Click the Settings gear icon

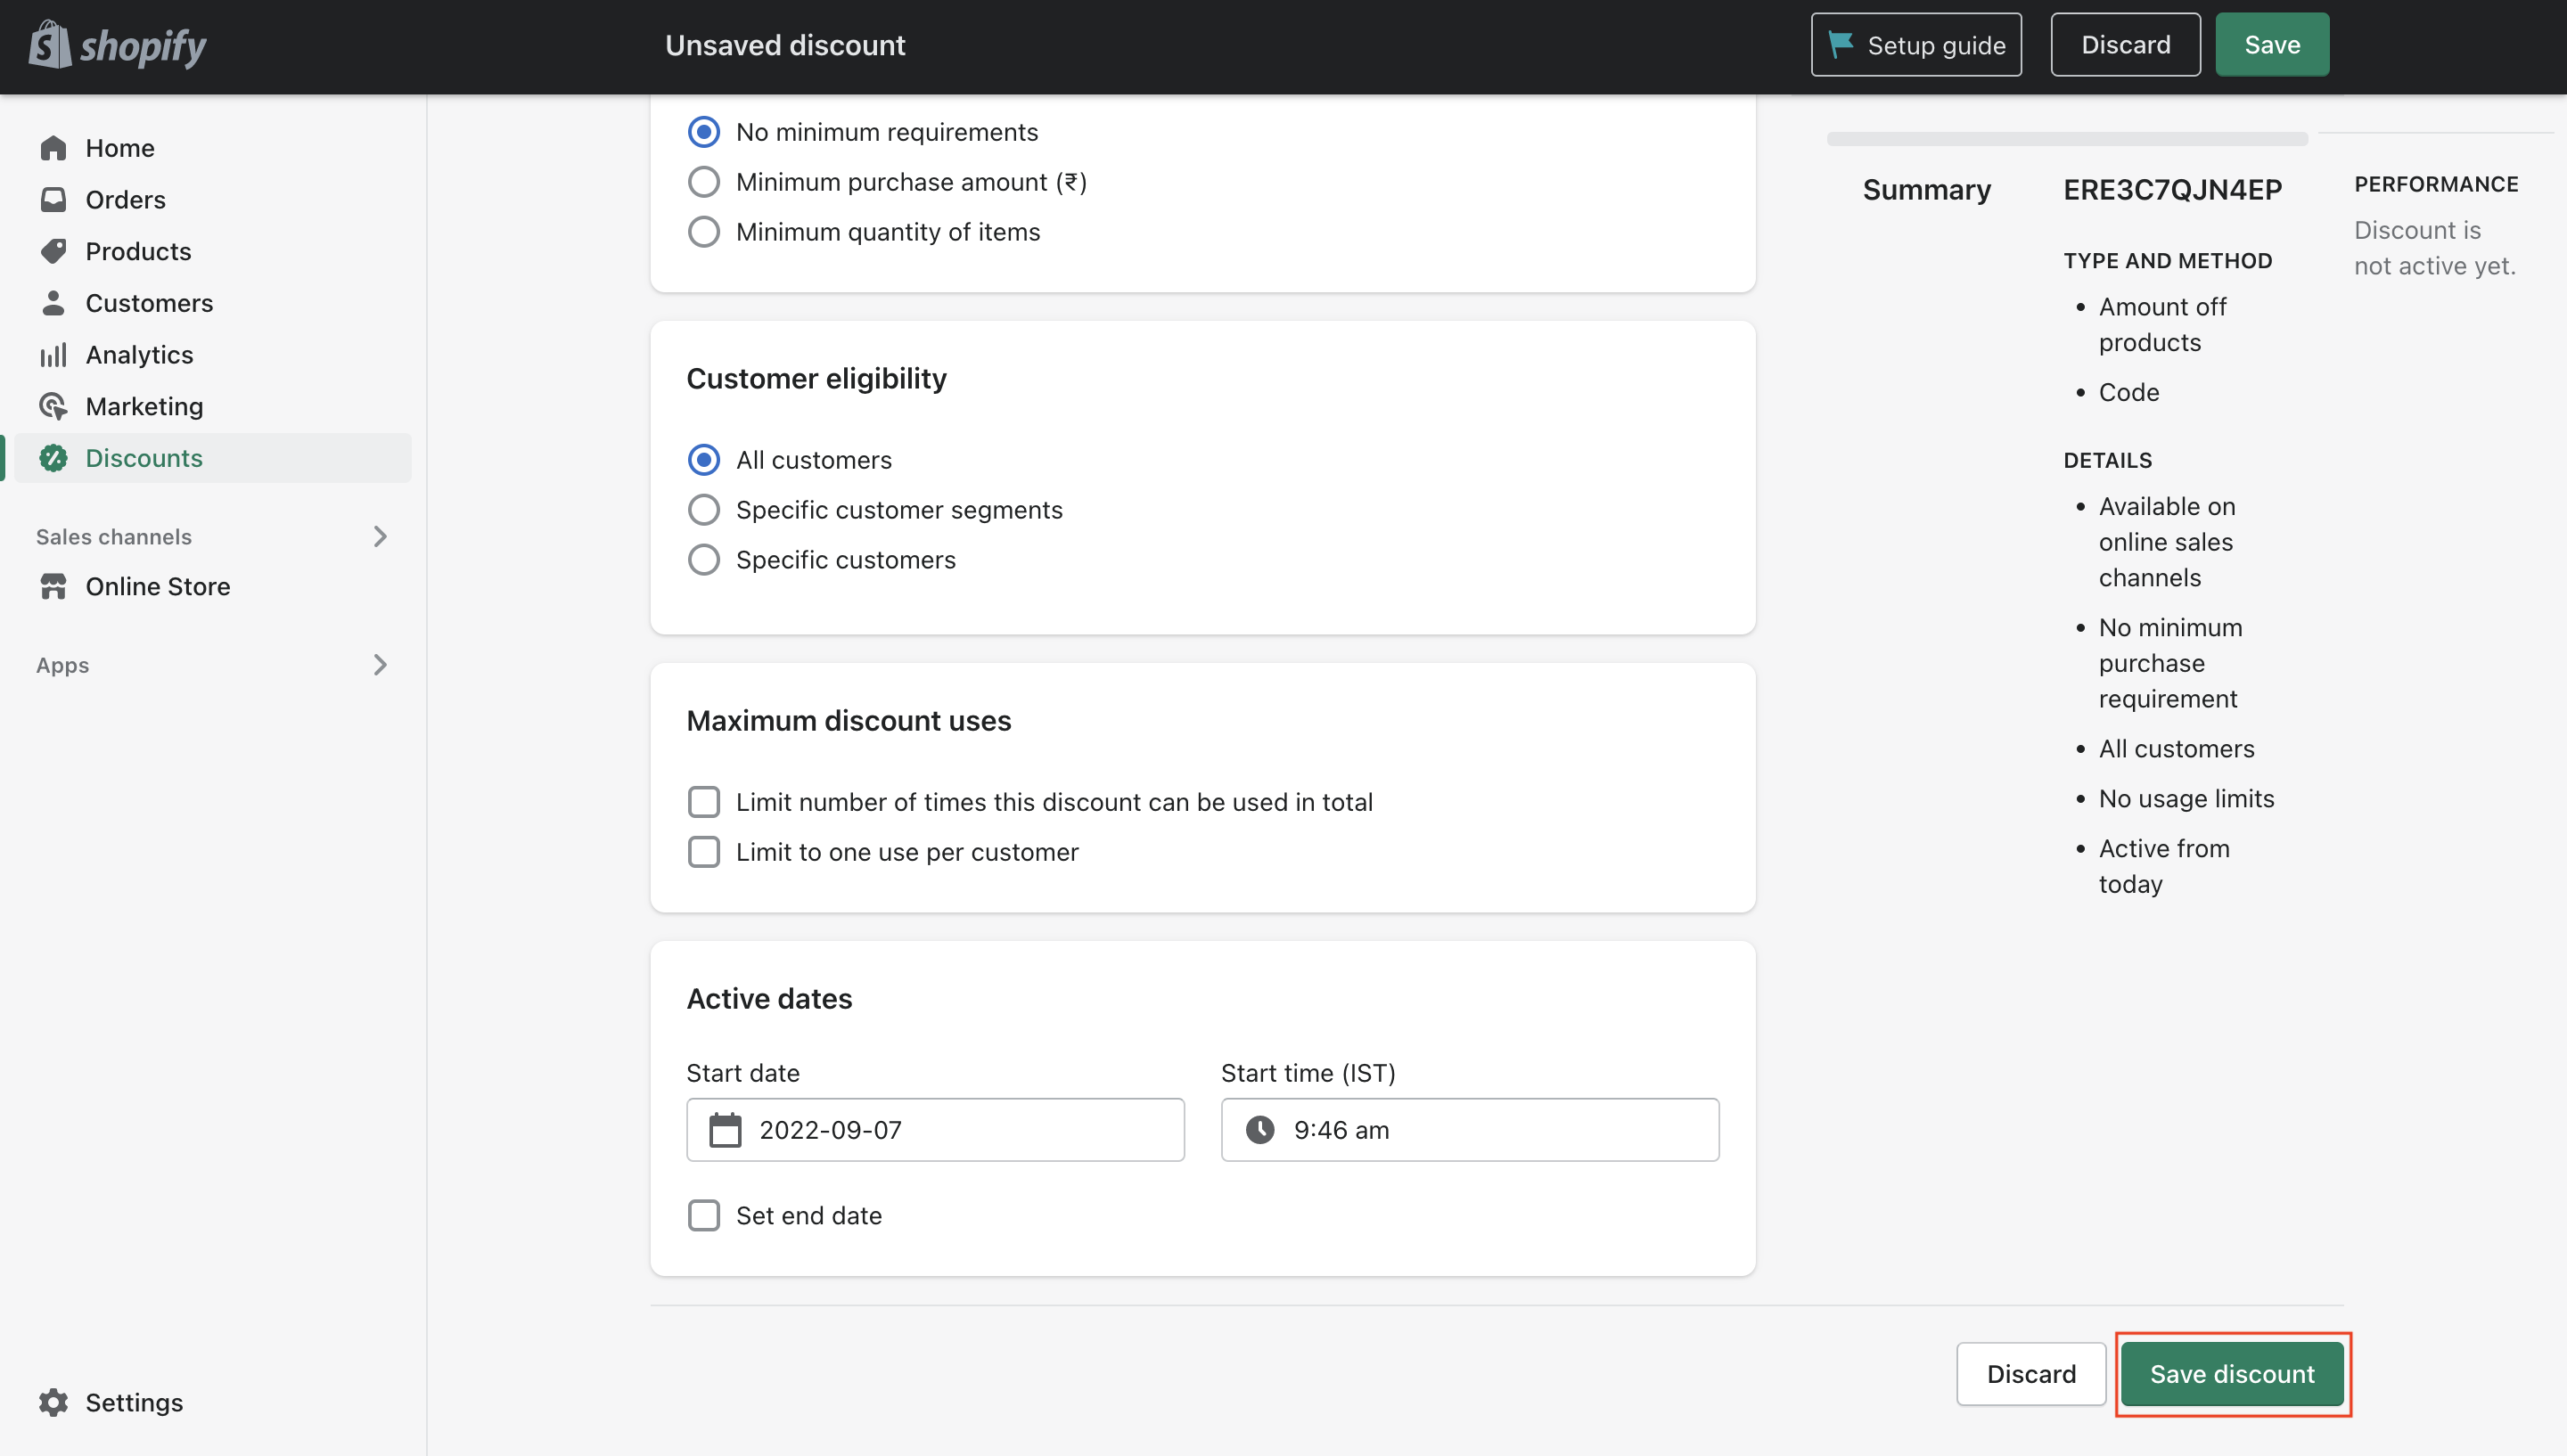coord(53,1403)
